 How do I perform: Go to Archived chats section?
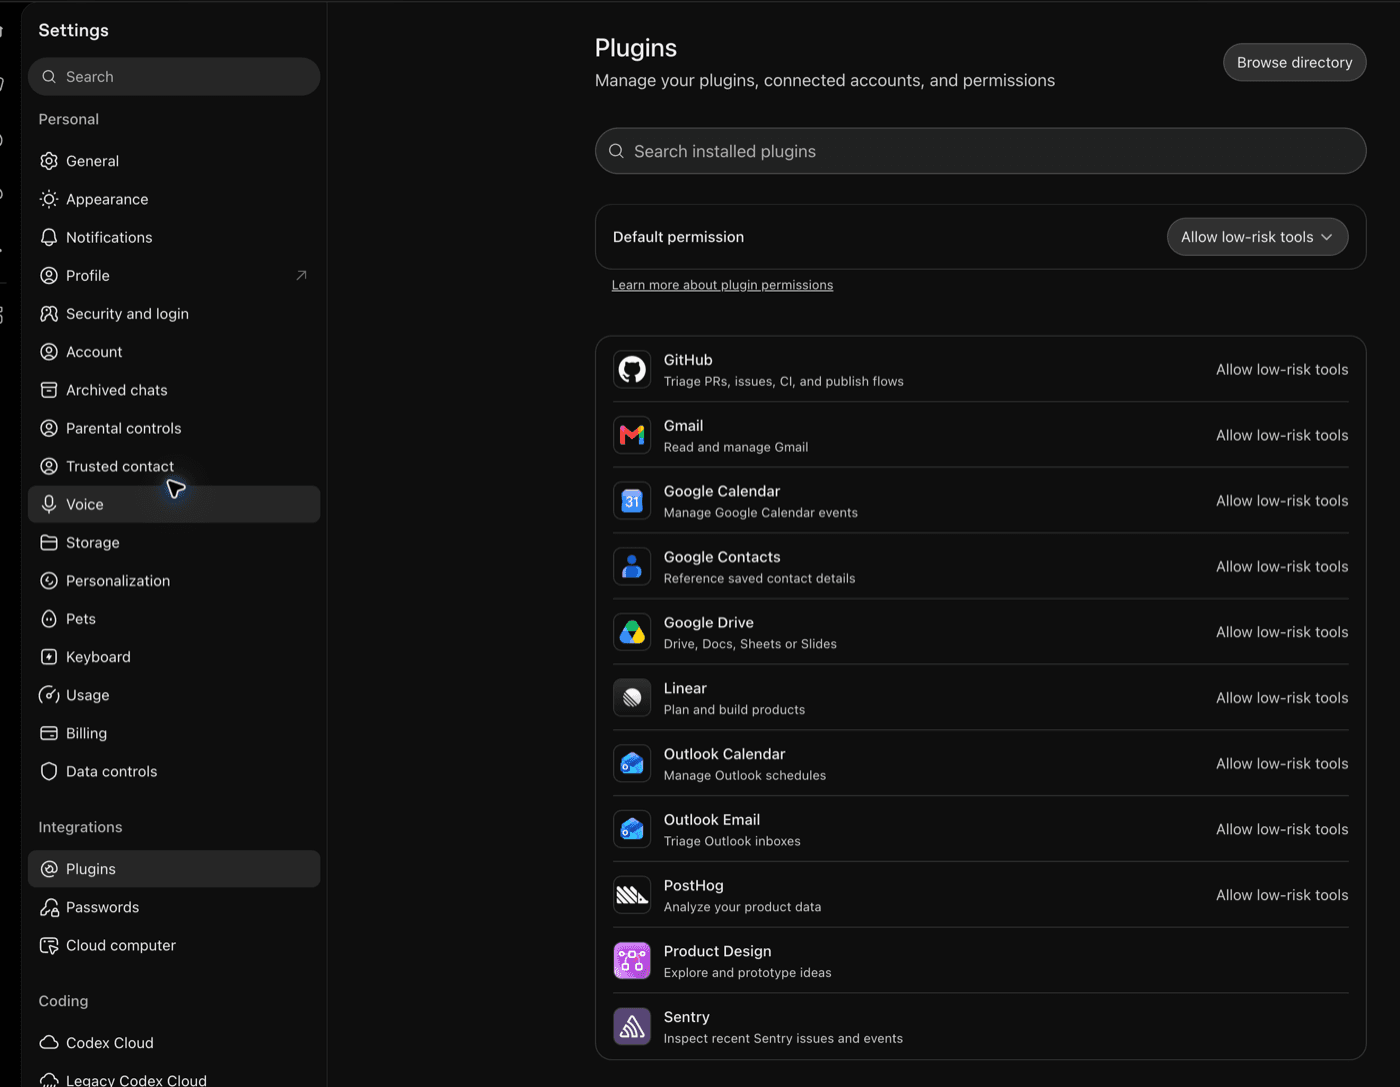coord(174,390)
